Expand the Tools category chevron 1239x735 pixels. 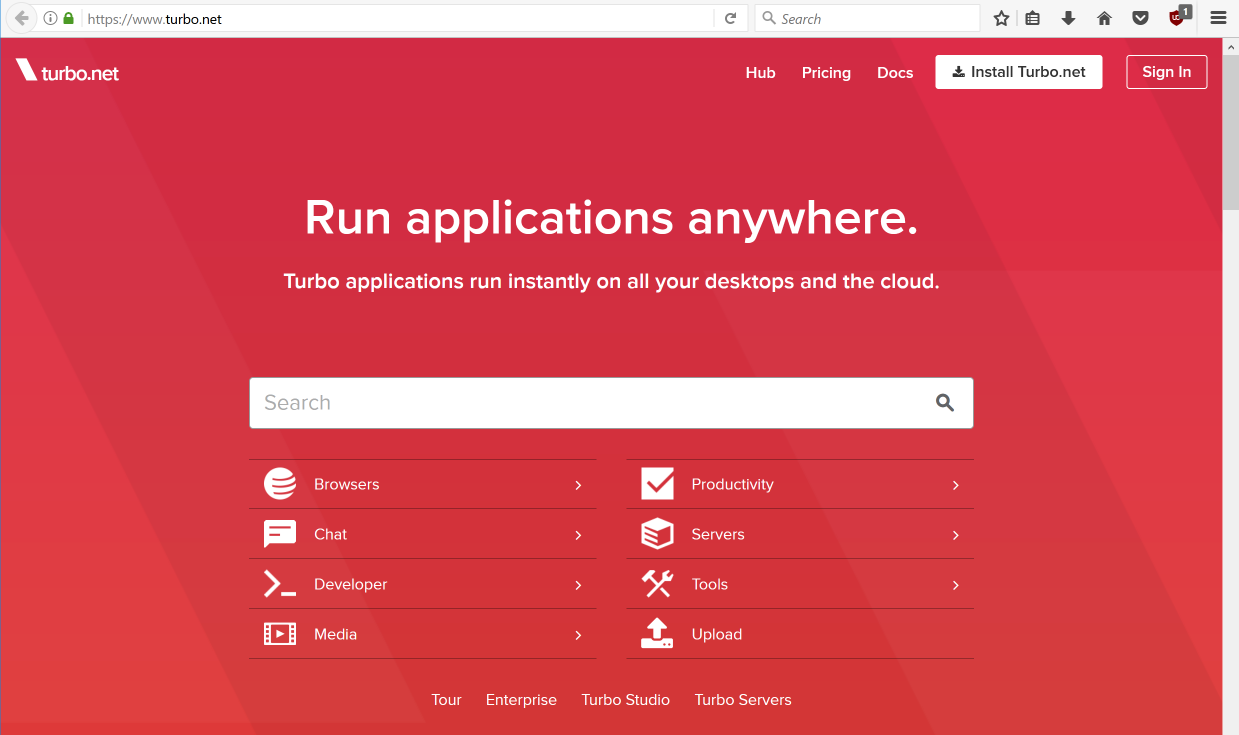(x=956, y=585)
